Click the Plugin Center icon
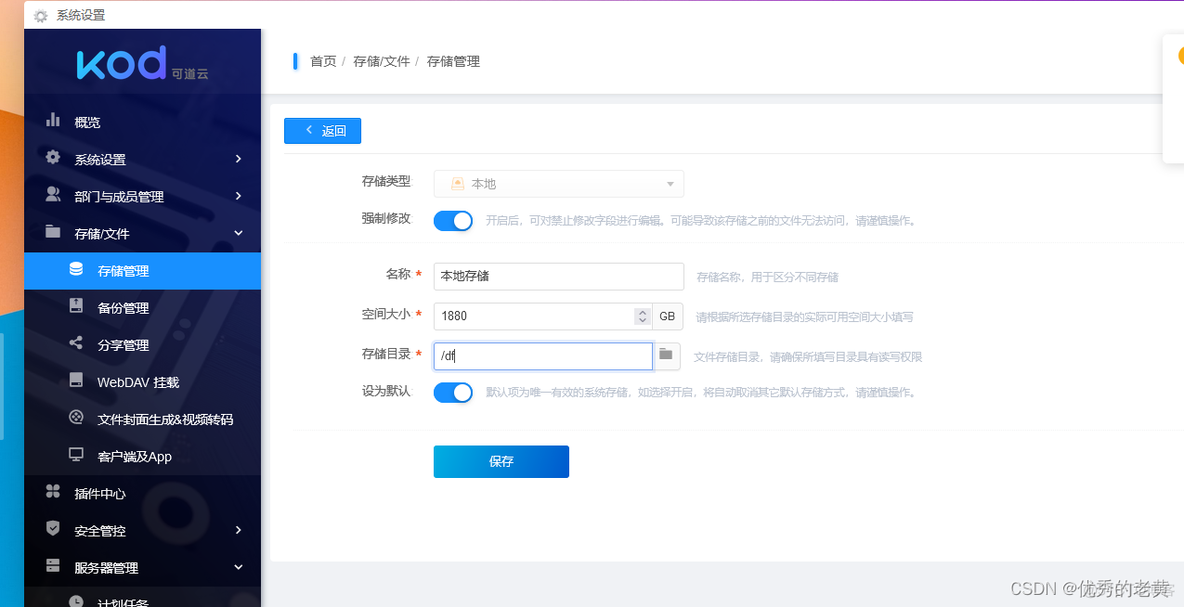This screenshot has height=607, width=1184. (53, 492)
